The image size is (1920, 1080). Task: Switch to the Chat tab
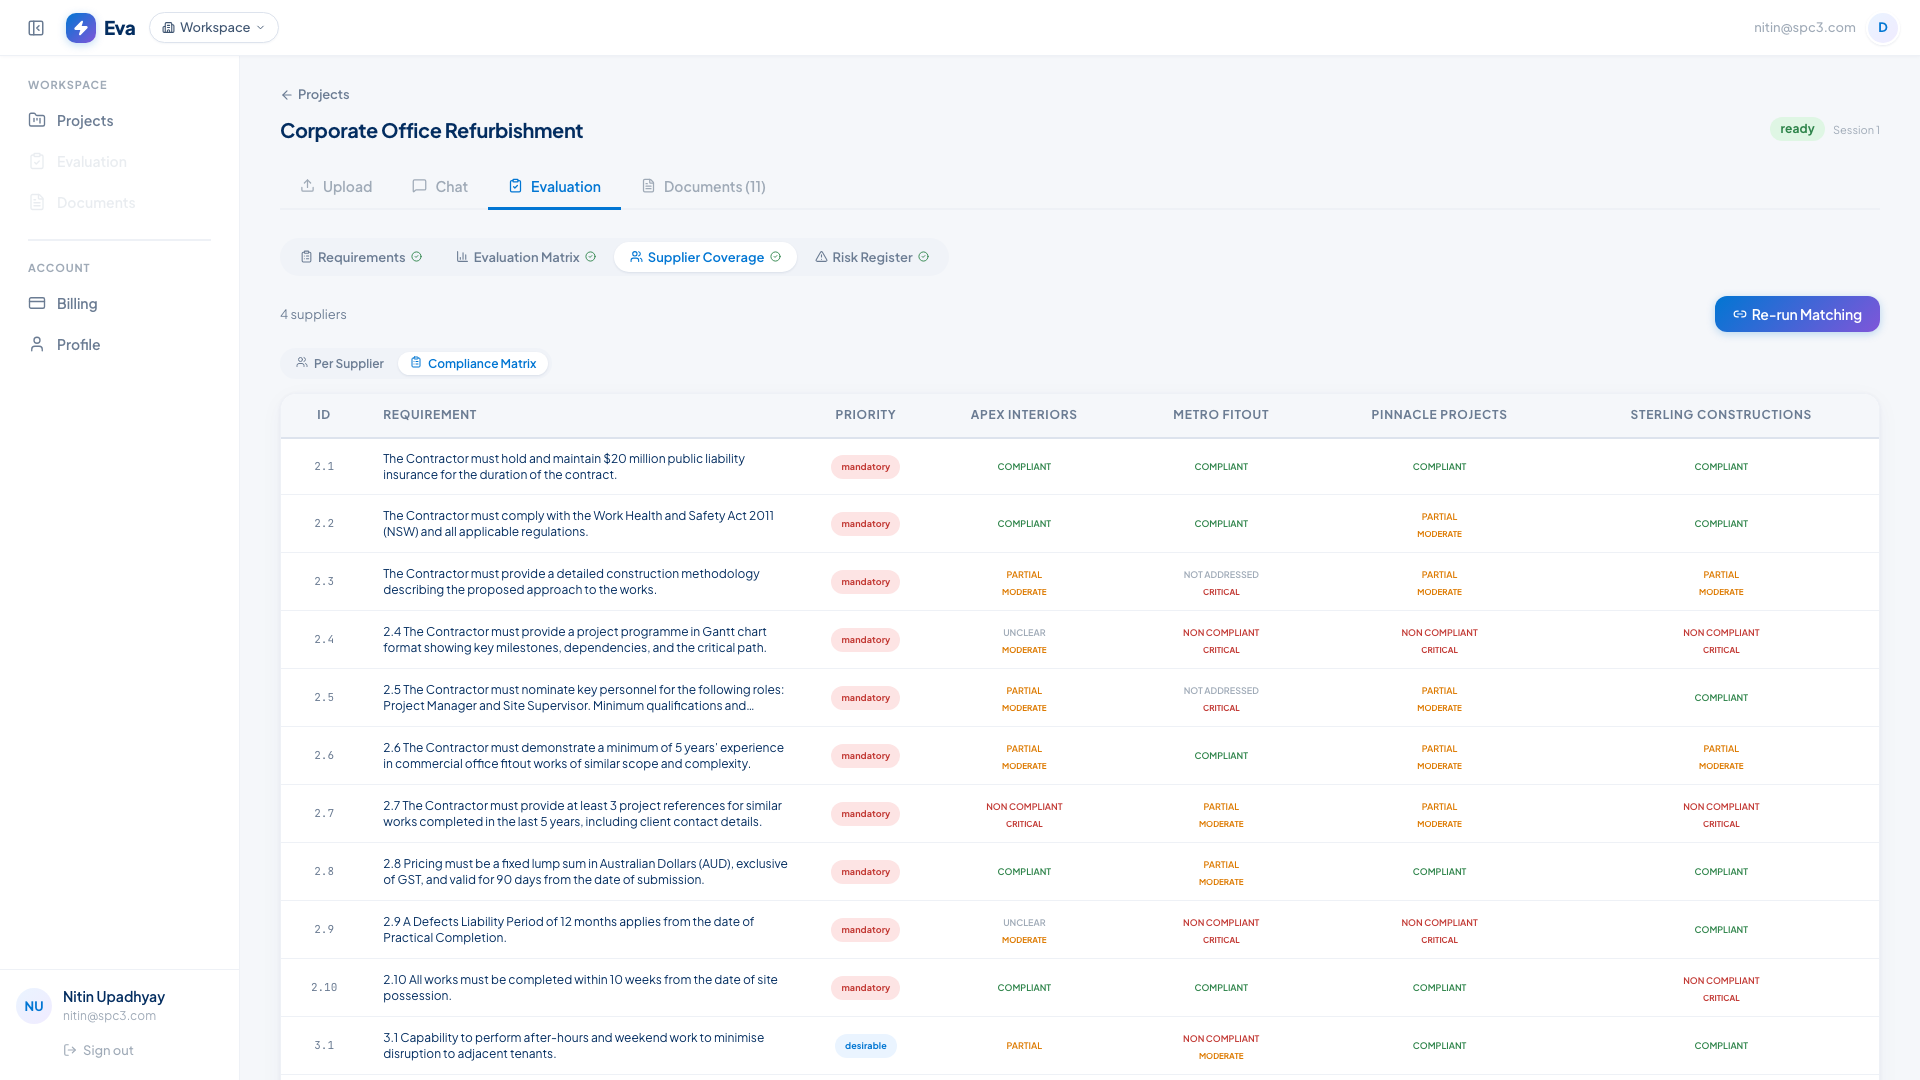click(440, 187)
